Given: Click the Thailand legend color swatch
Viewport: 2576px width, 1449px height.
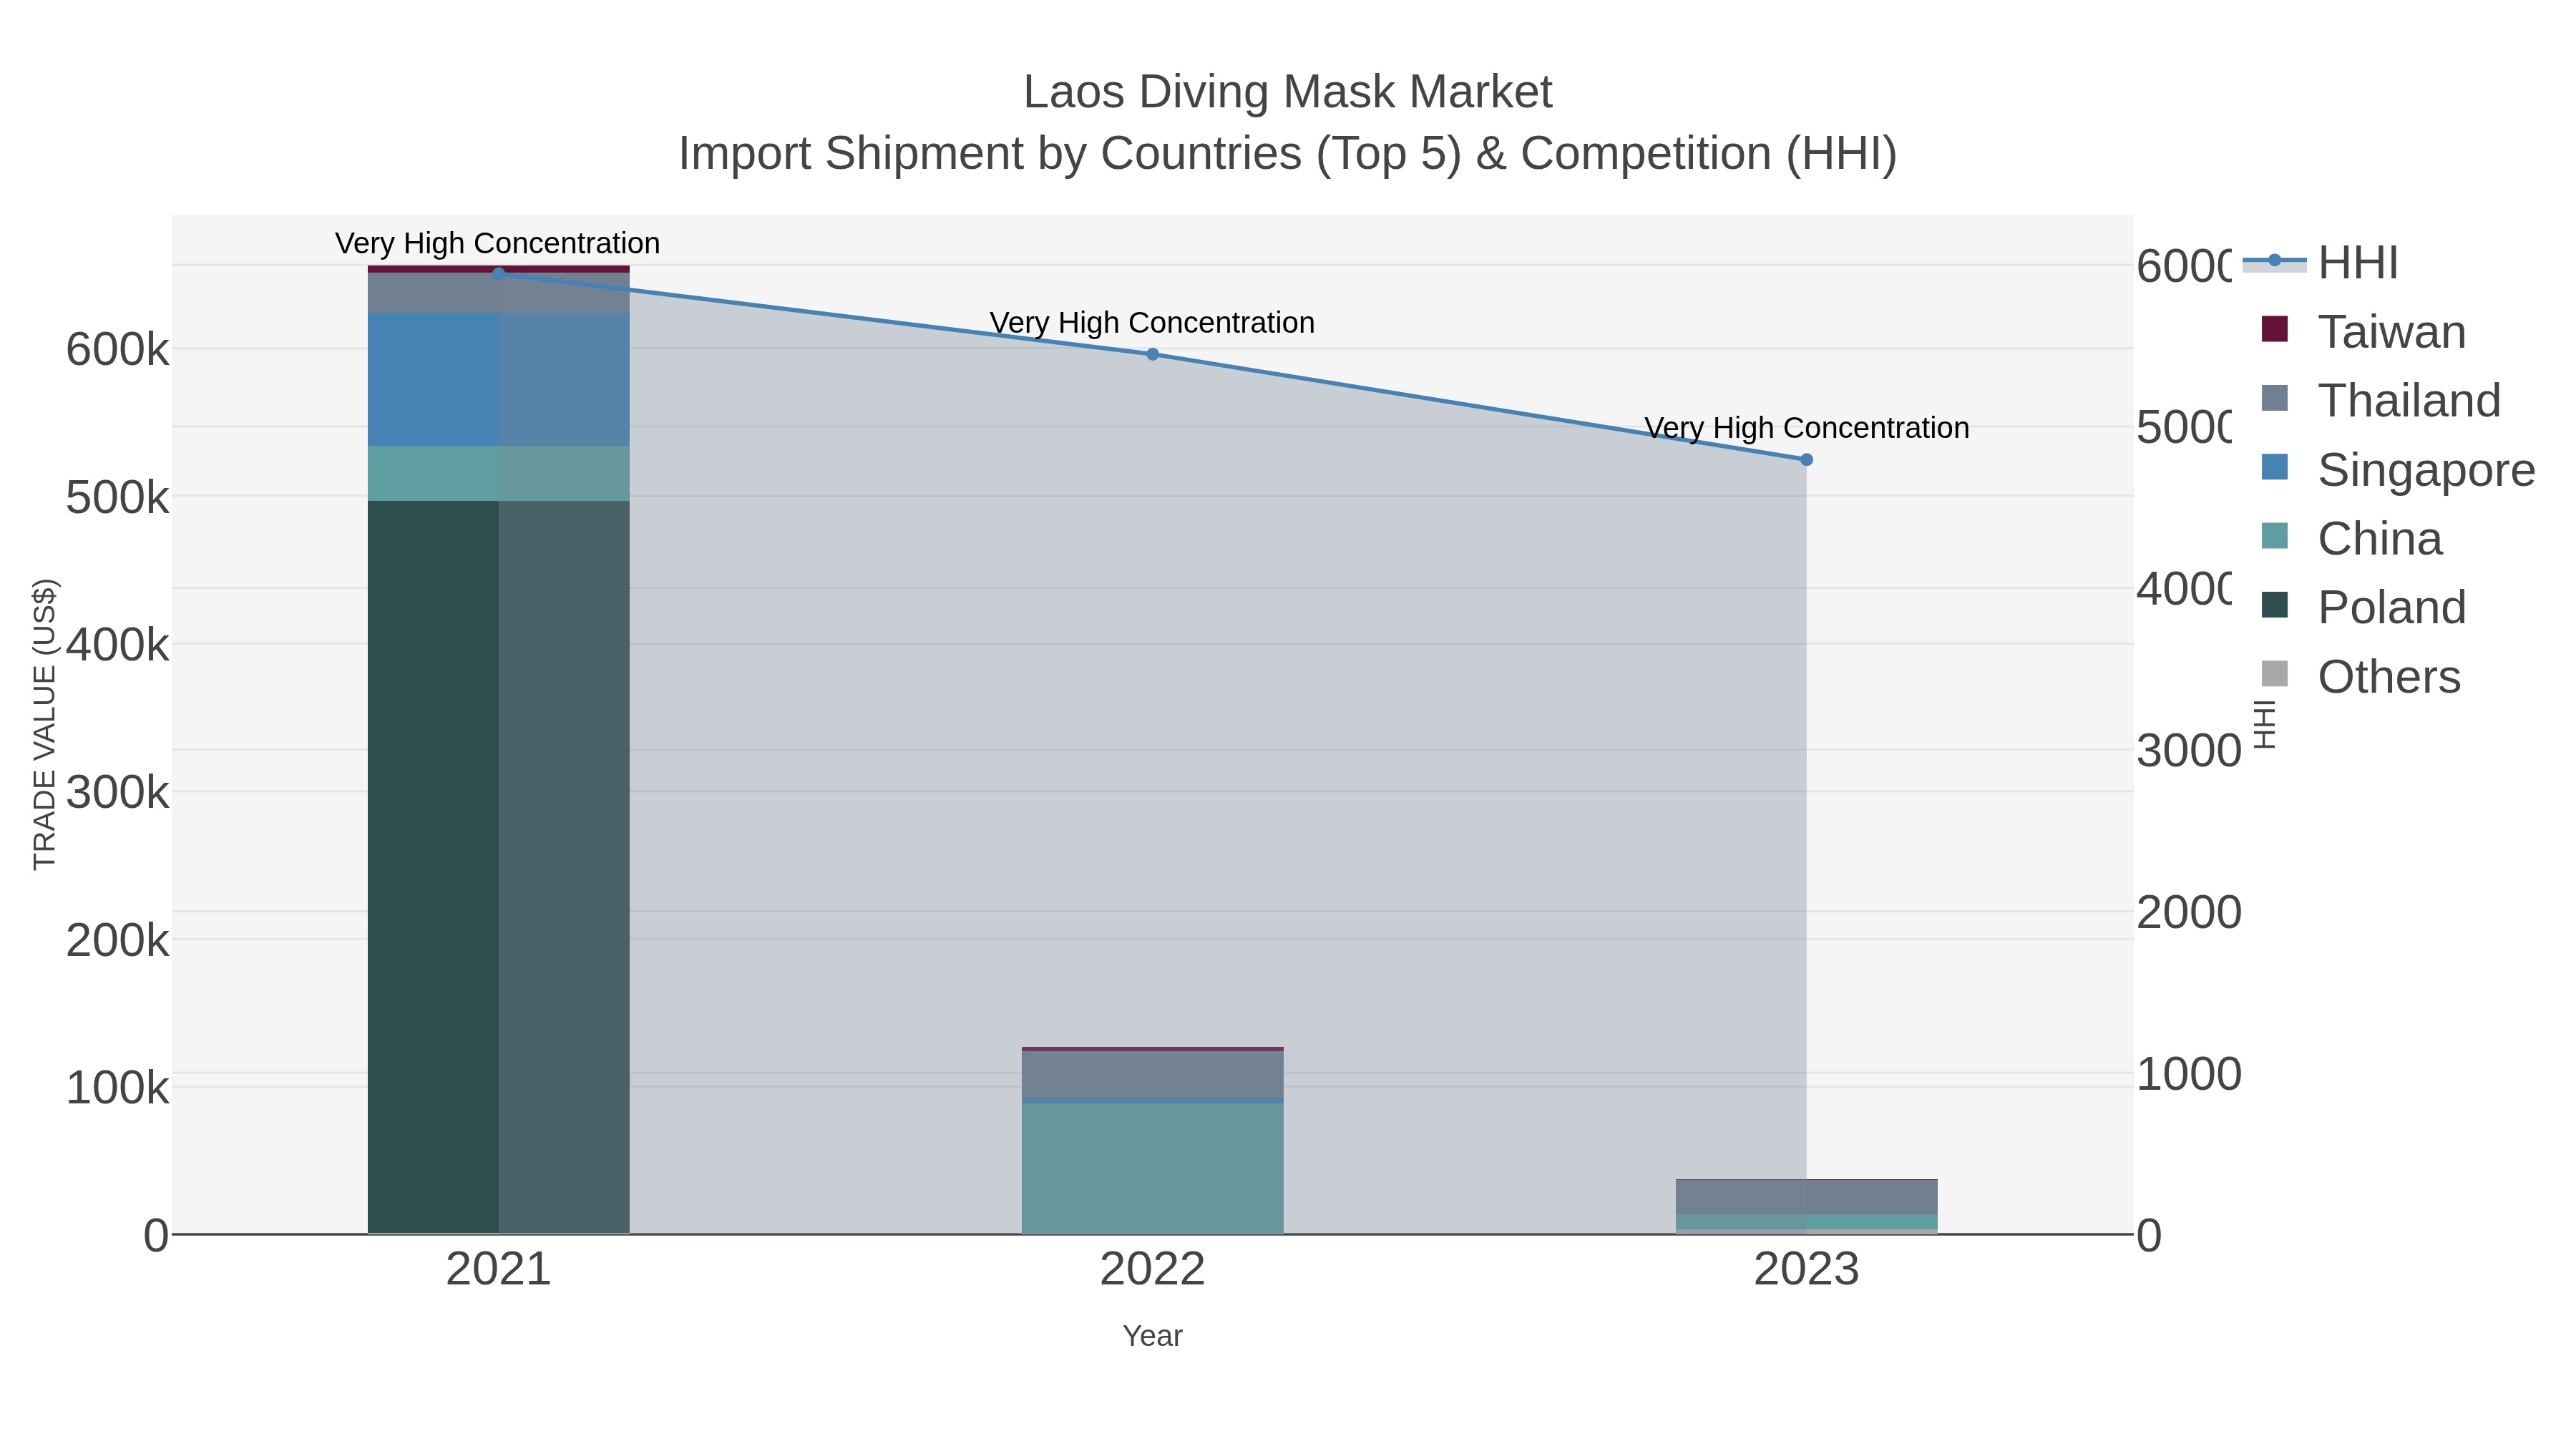Looking at the screenshot, I should (2275, 398).
